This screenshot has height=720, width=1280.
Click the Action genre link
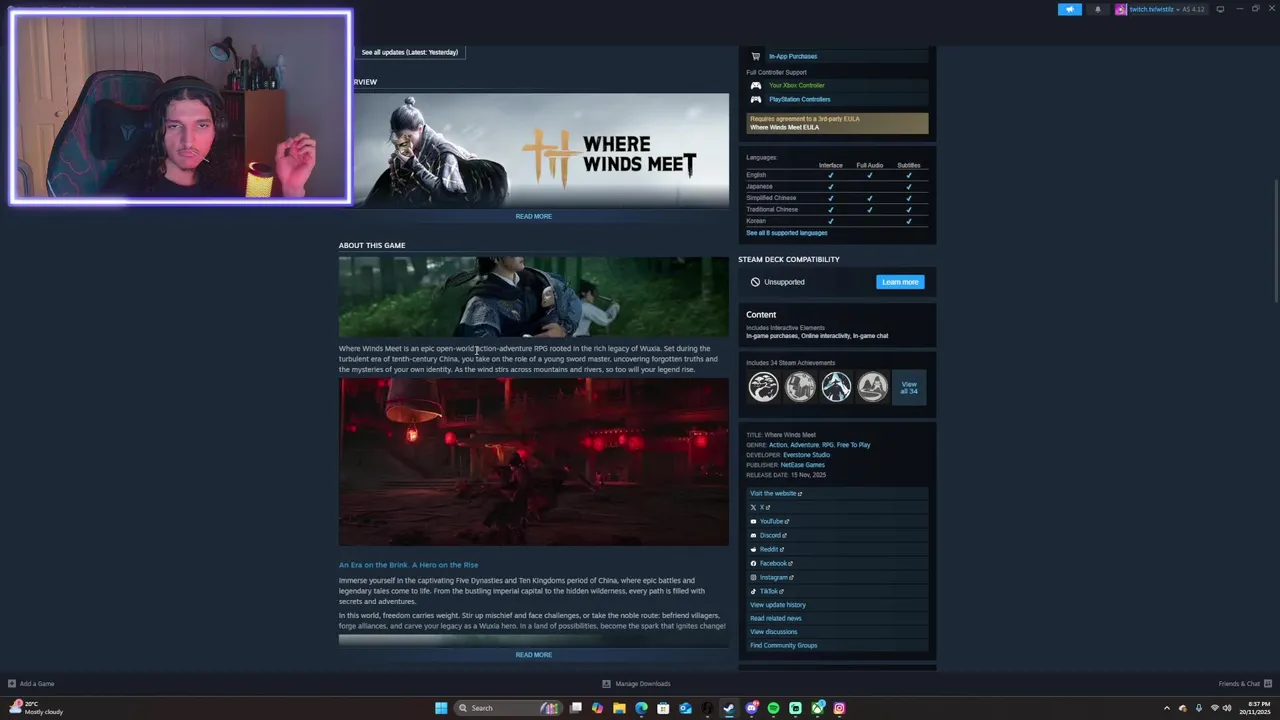(778, 445)
